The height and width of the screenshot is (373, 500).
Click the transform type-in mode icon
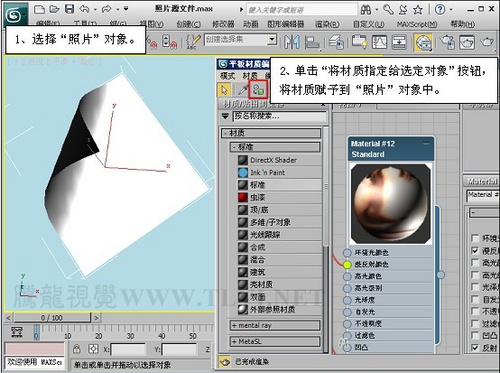[x=93, y=349]
